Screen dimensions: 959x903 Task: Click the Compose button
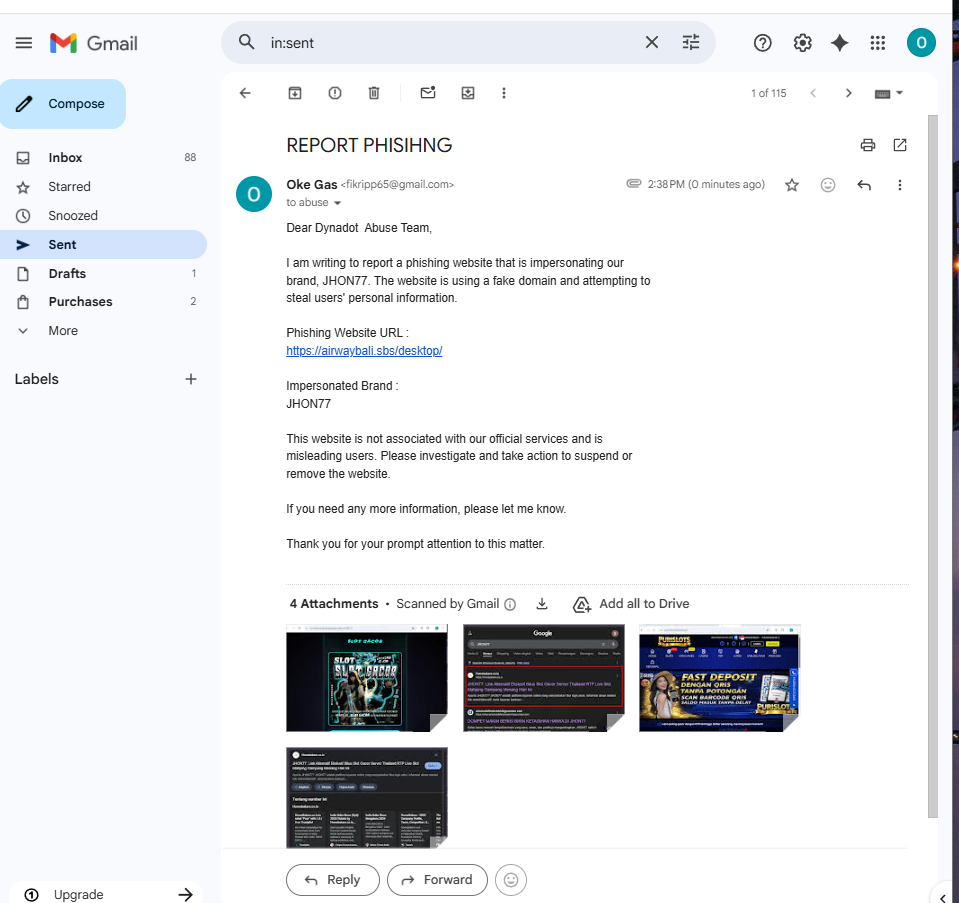coord(63,104)
